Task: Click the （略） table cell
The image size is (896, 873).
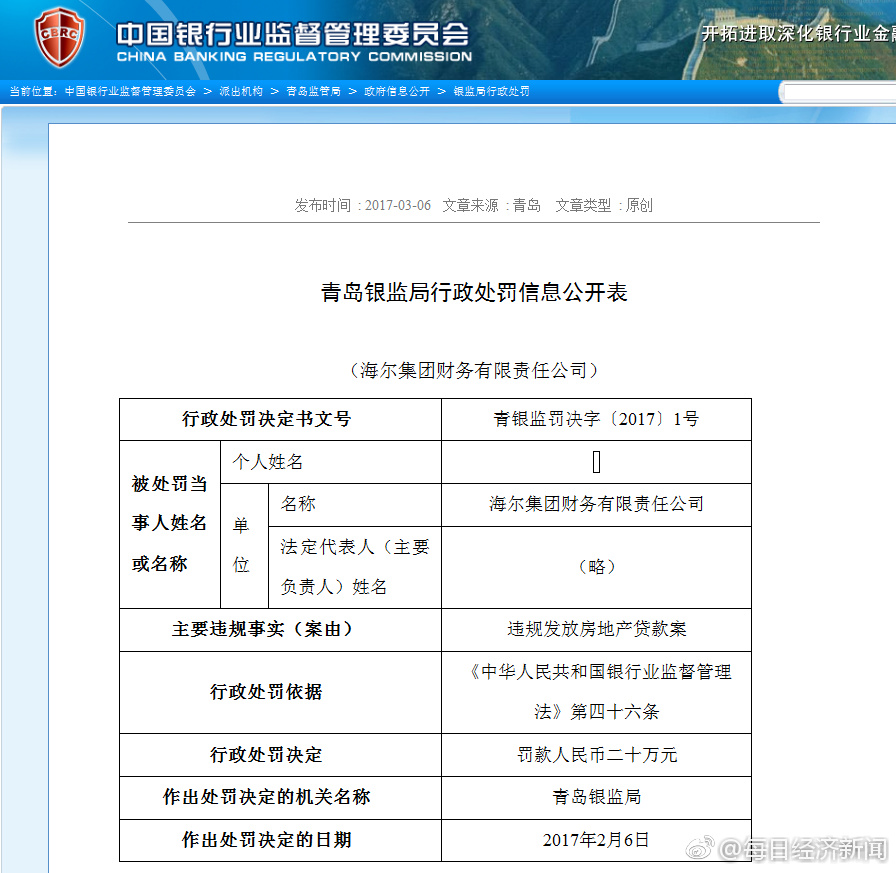Action: pyautogui.click(x=596, y=567)
